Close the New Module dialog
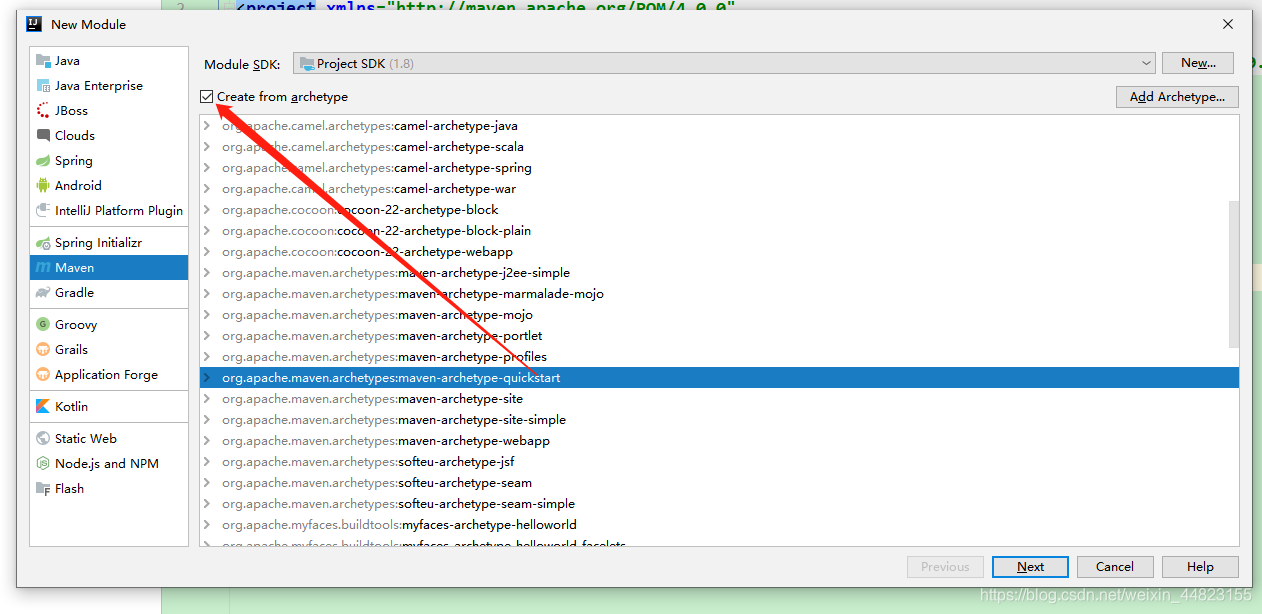This screenshot has height=614, width=1262. pyautogui.click(x=1228, y=24)
